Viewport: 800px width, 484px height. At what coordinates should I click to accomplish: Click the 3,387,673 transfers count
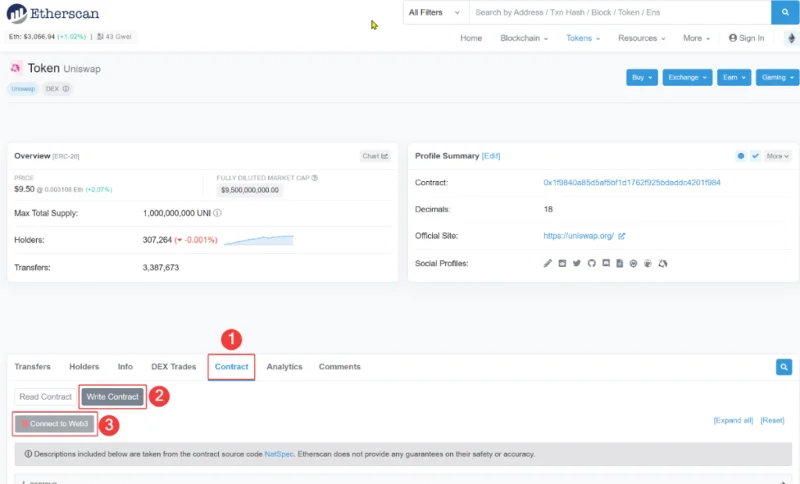[161, 268]
